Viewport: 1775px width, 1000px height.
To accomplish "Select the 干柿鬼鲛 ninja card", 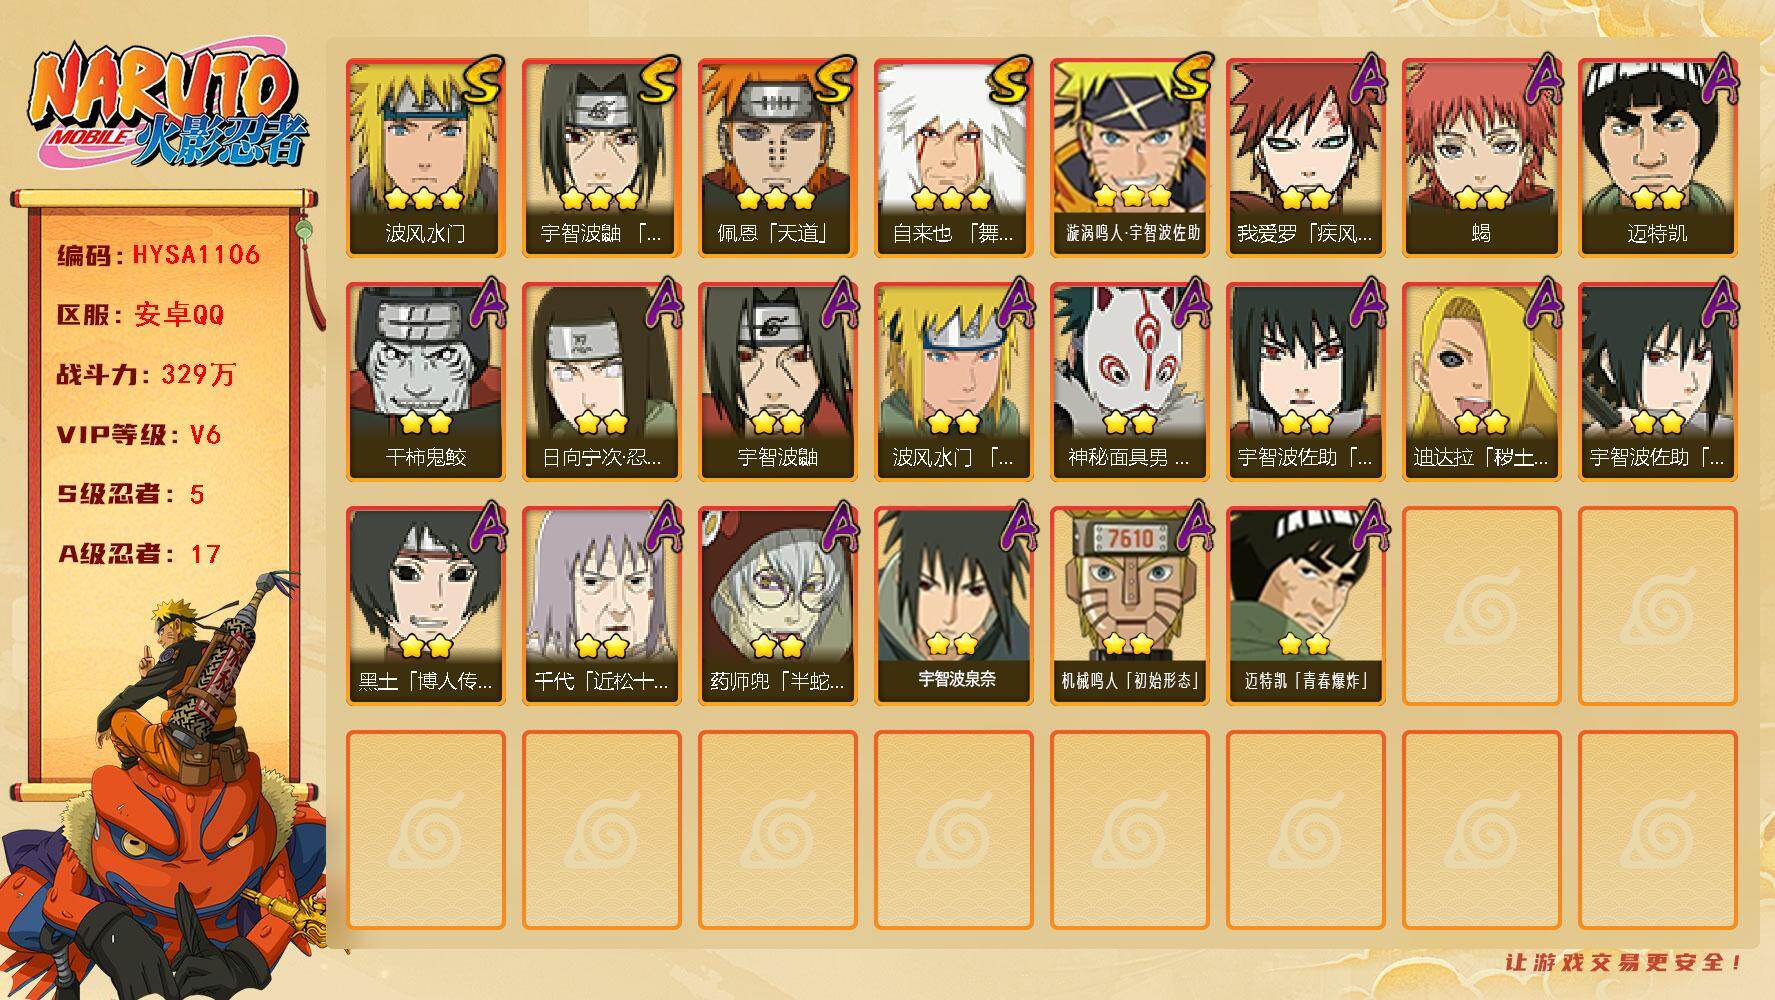I will click(426, 382).
